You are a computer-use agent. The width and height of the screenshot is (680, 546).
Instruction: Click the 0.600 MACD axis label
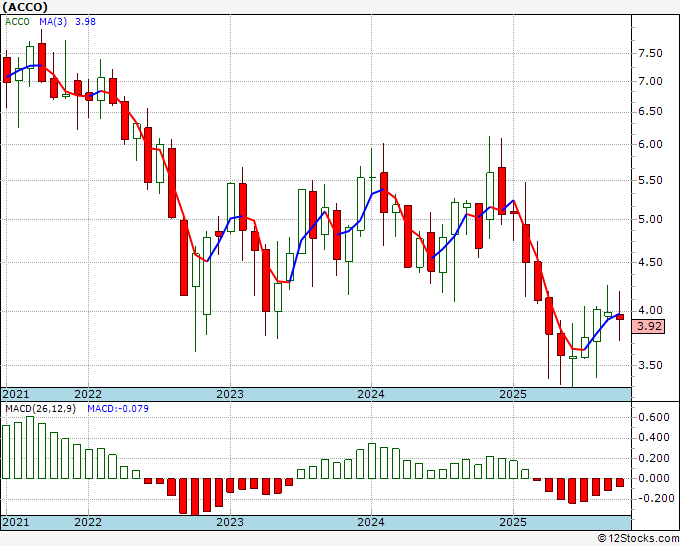coord(654,418)
